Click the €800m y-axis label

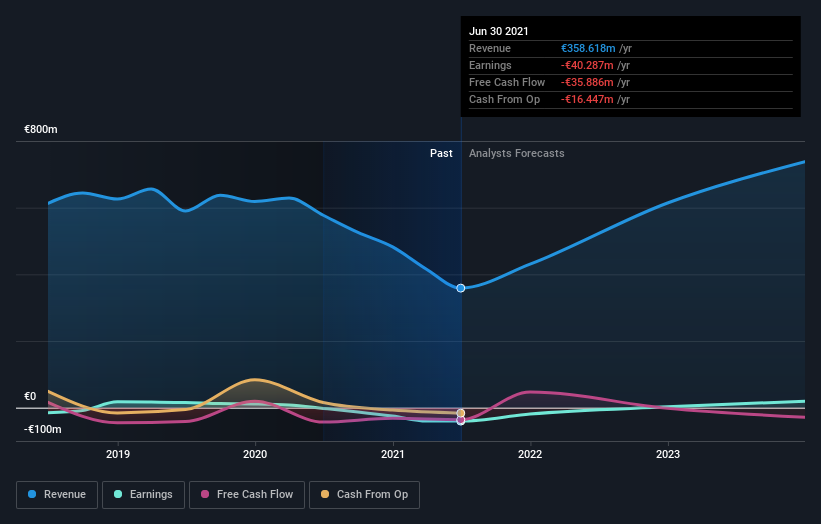pyautogui.click(x=41, y=129)
